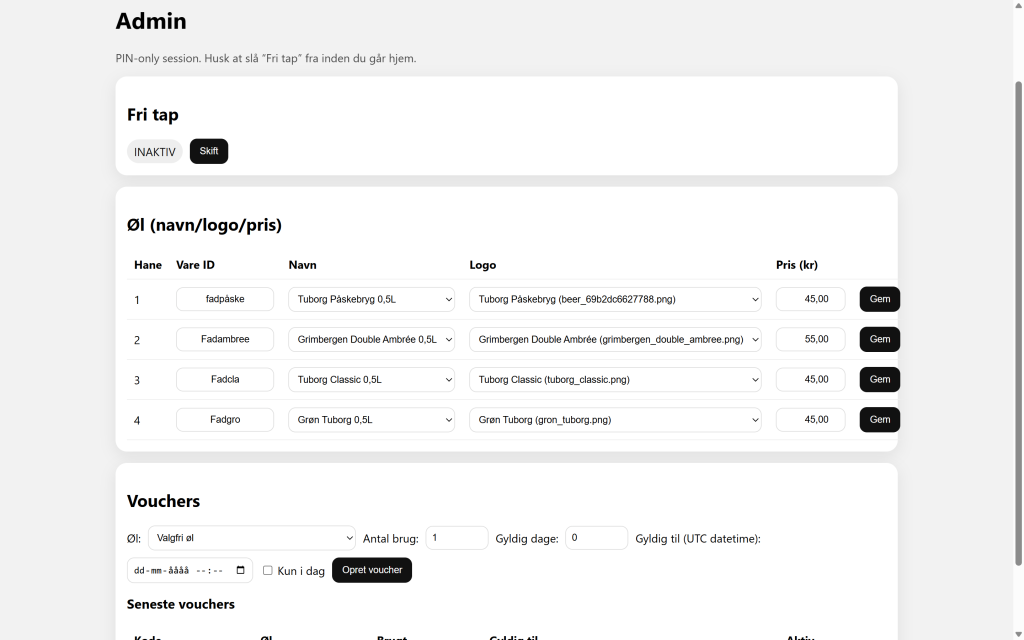Open the calendar picker icon in datetime field
This screenshot has height=640, width=1024.
pos(240,570)
